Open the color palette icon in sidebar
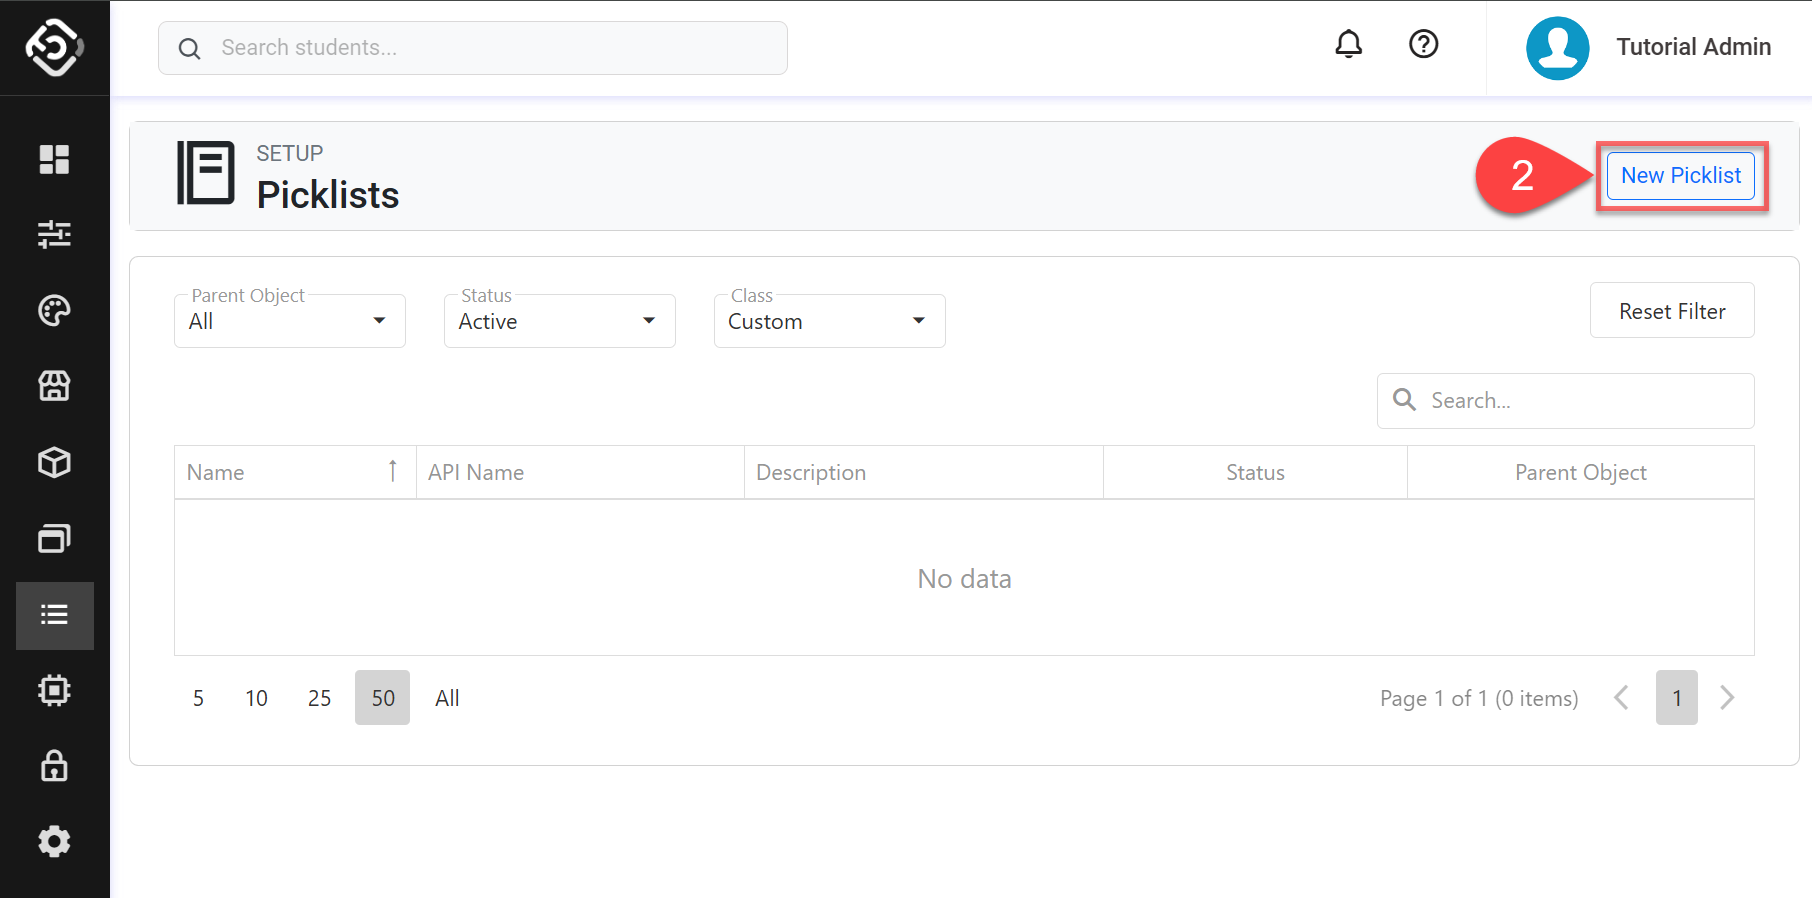Viewport: 1812px width, 898px height. pyautogui.click(x=54, y=310)
